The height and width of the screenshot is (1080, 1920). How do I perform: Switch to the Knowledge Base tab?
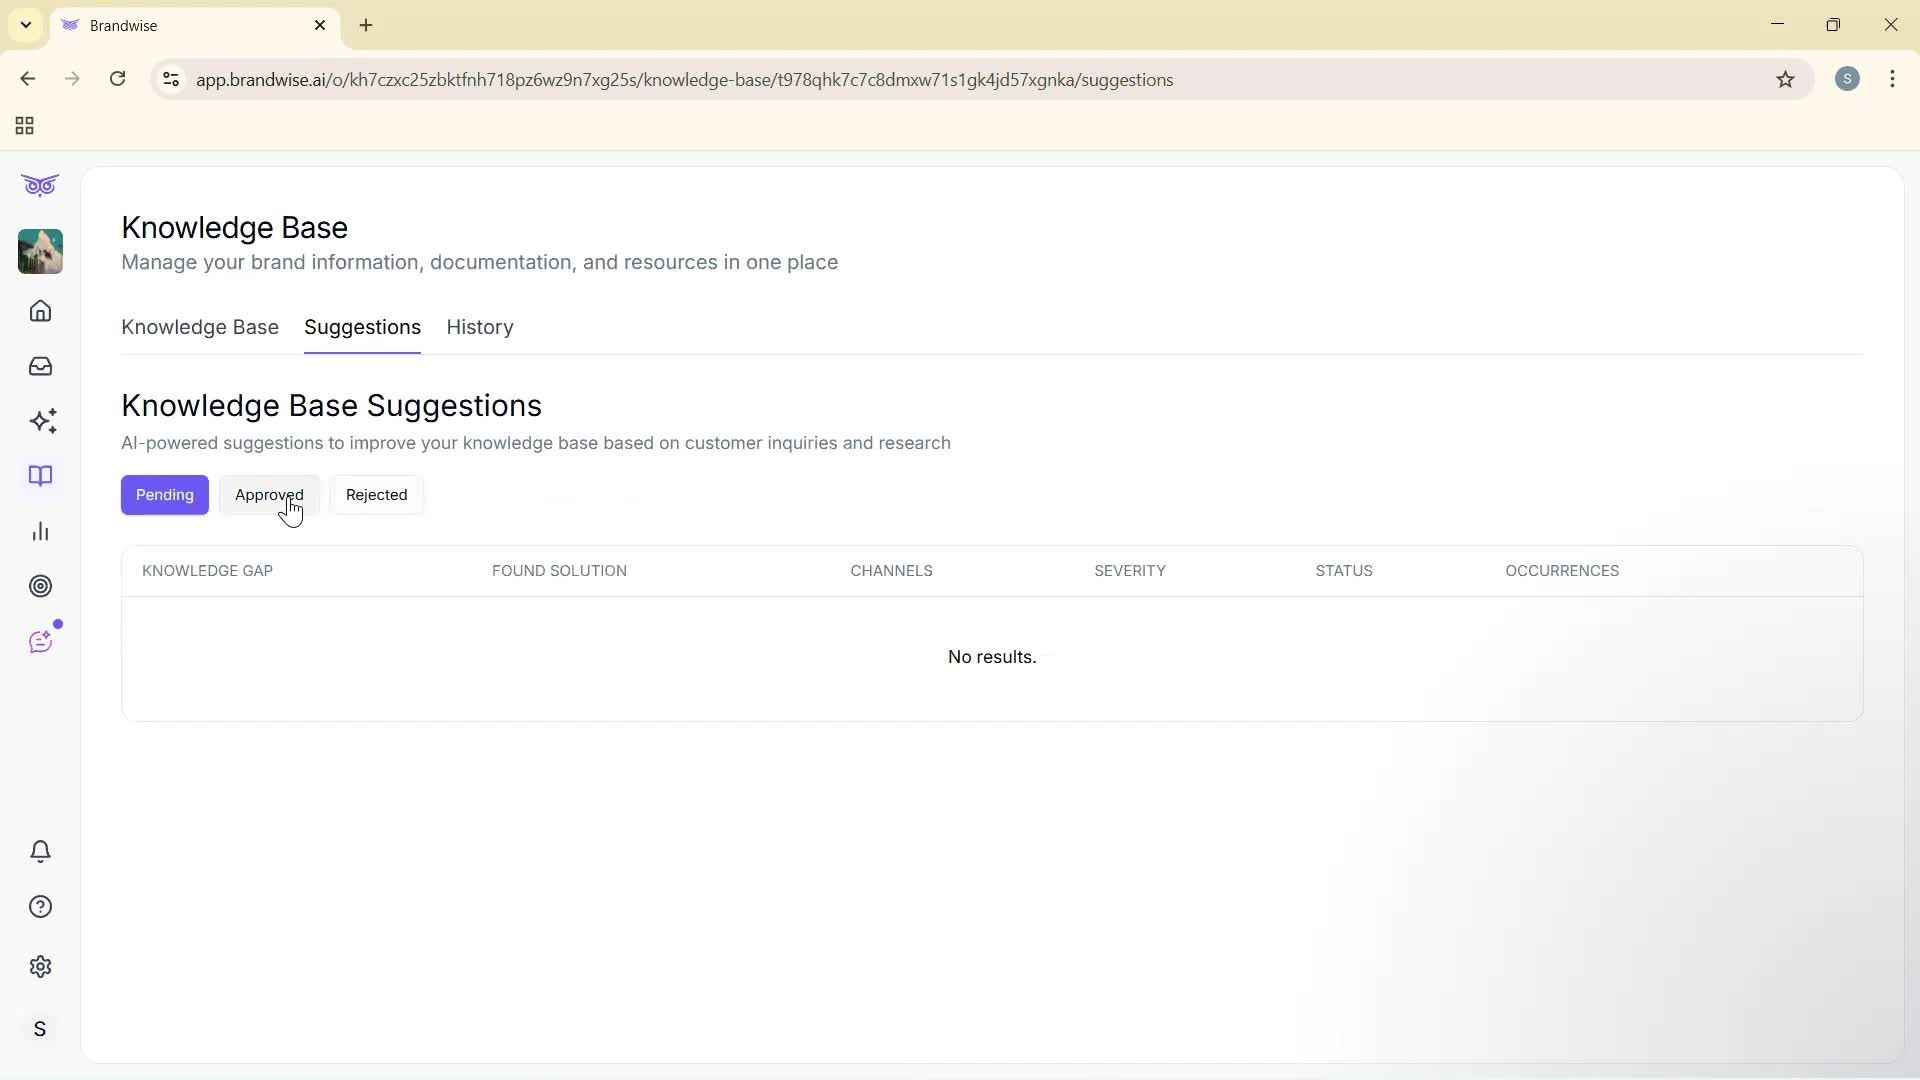pyautogui.click(x=199, y=327)
